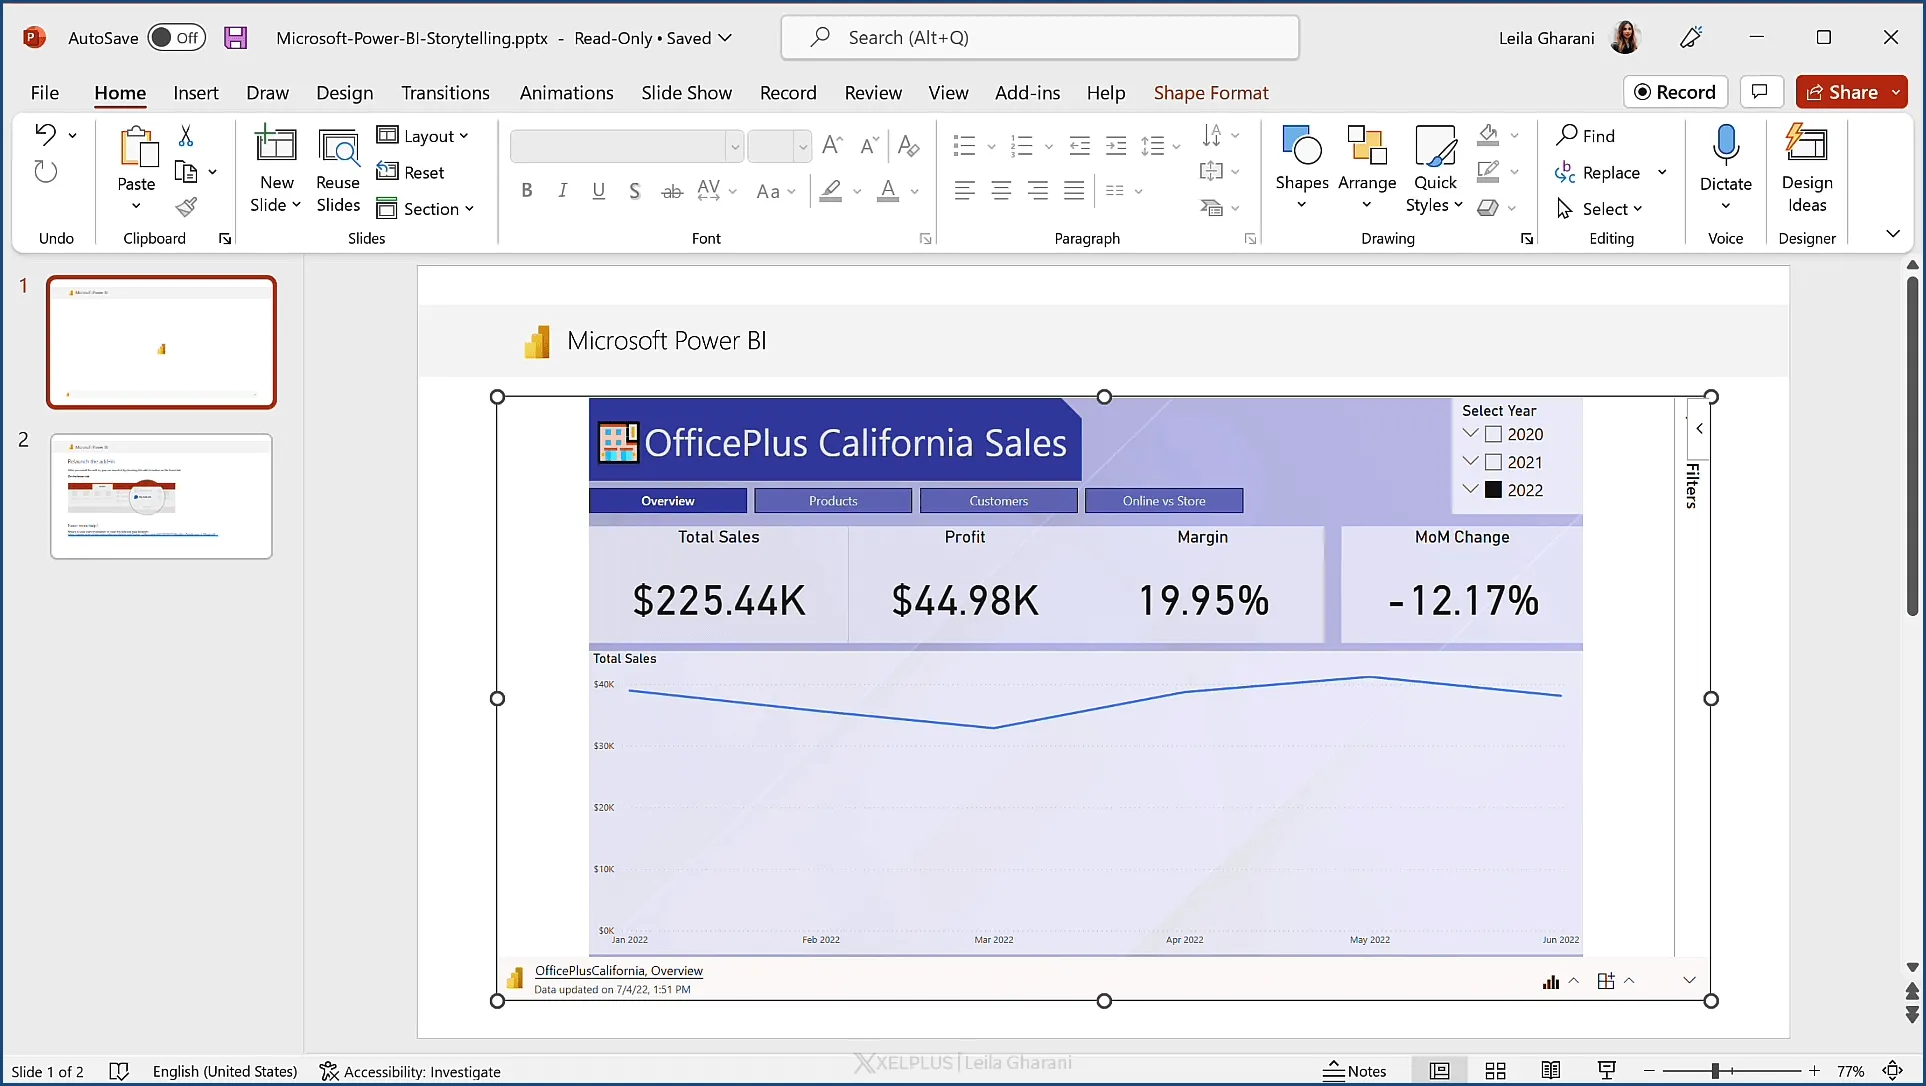Click the zoom slider handle

[1715, 1071]
